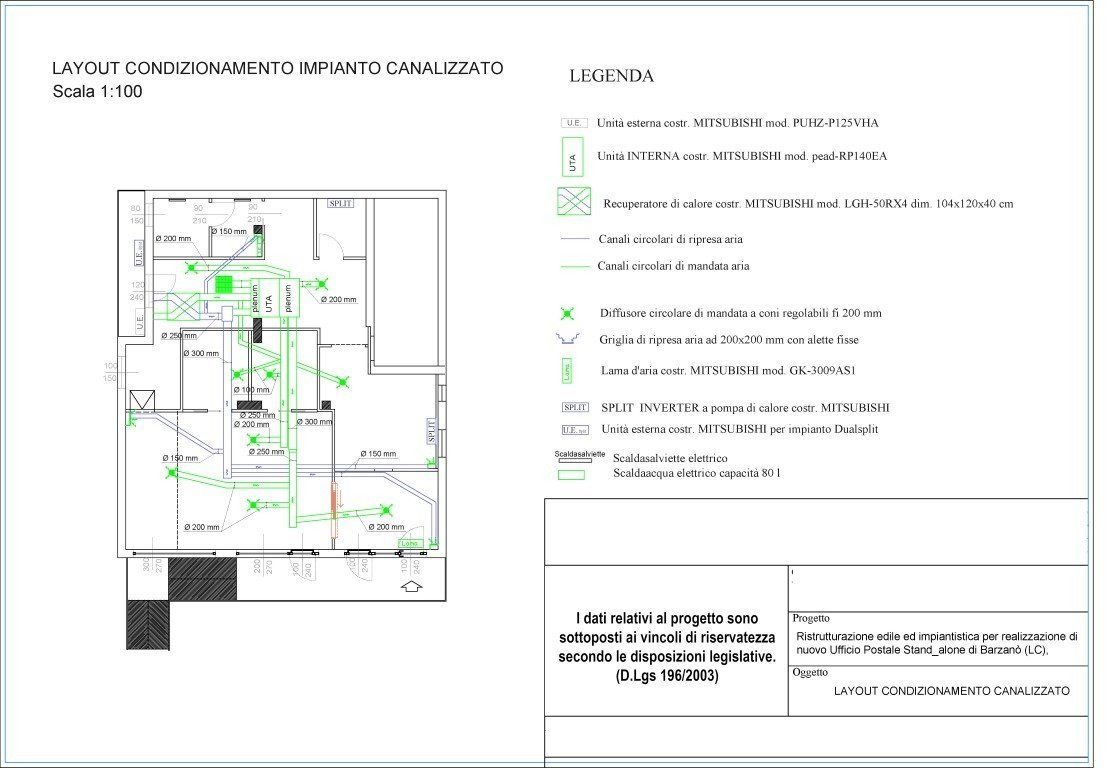Click the return air grille symbol in the legend
This screenshot has height=768, width=1115.
[568, 339]
